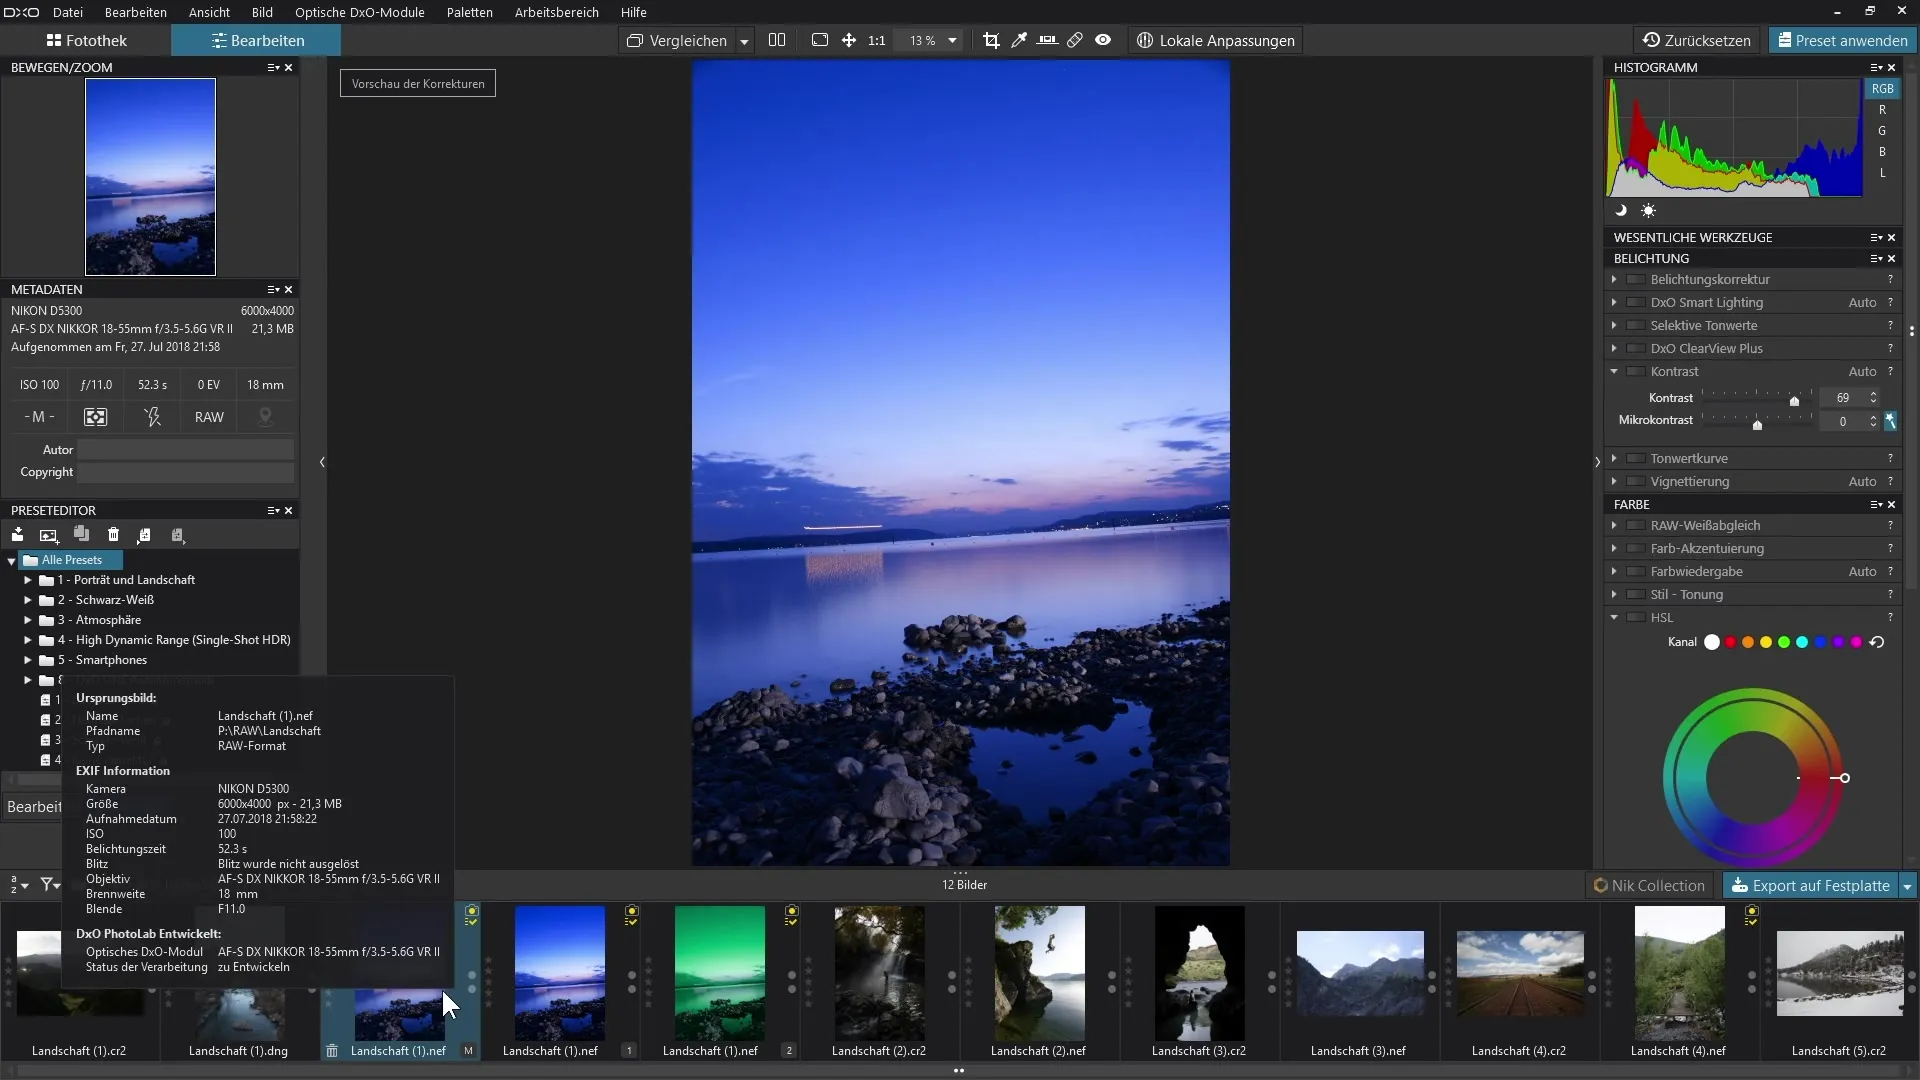This screenshot has height=1080, width=1920.
Task: Toggle highlight clipping sun icon
Action: tap(1648, 211)
